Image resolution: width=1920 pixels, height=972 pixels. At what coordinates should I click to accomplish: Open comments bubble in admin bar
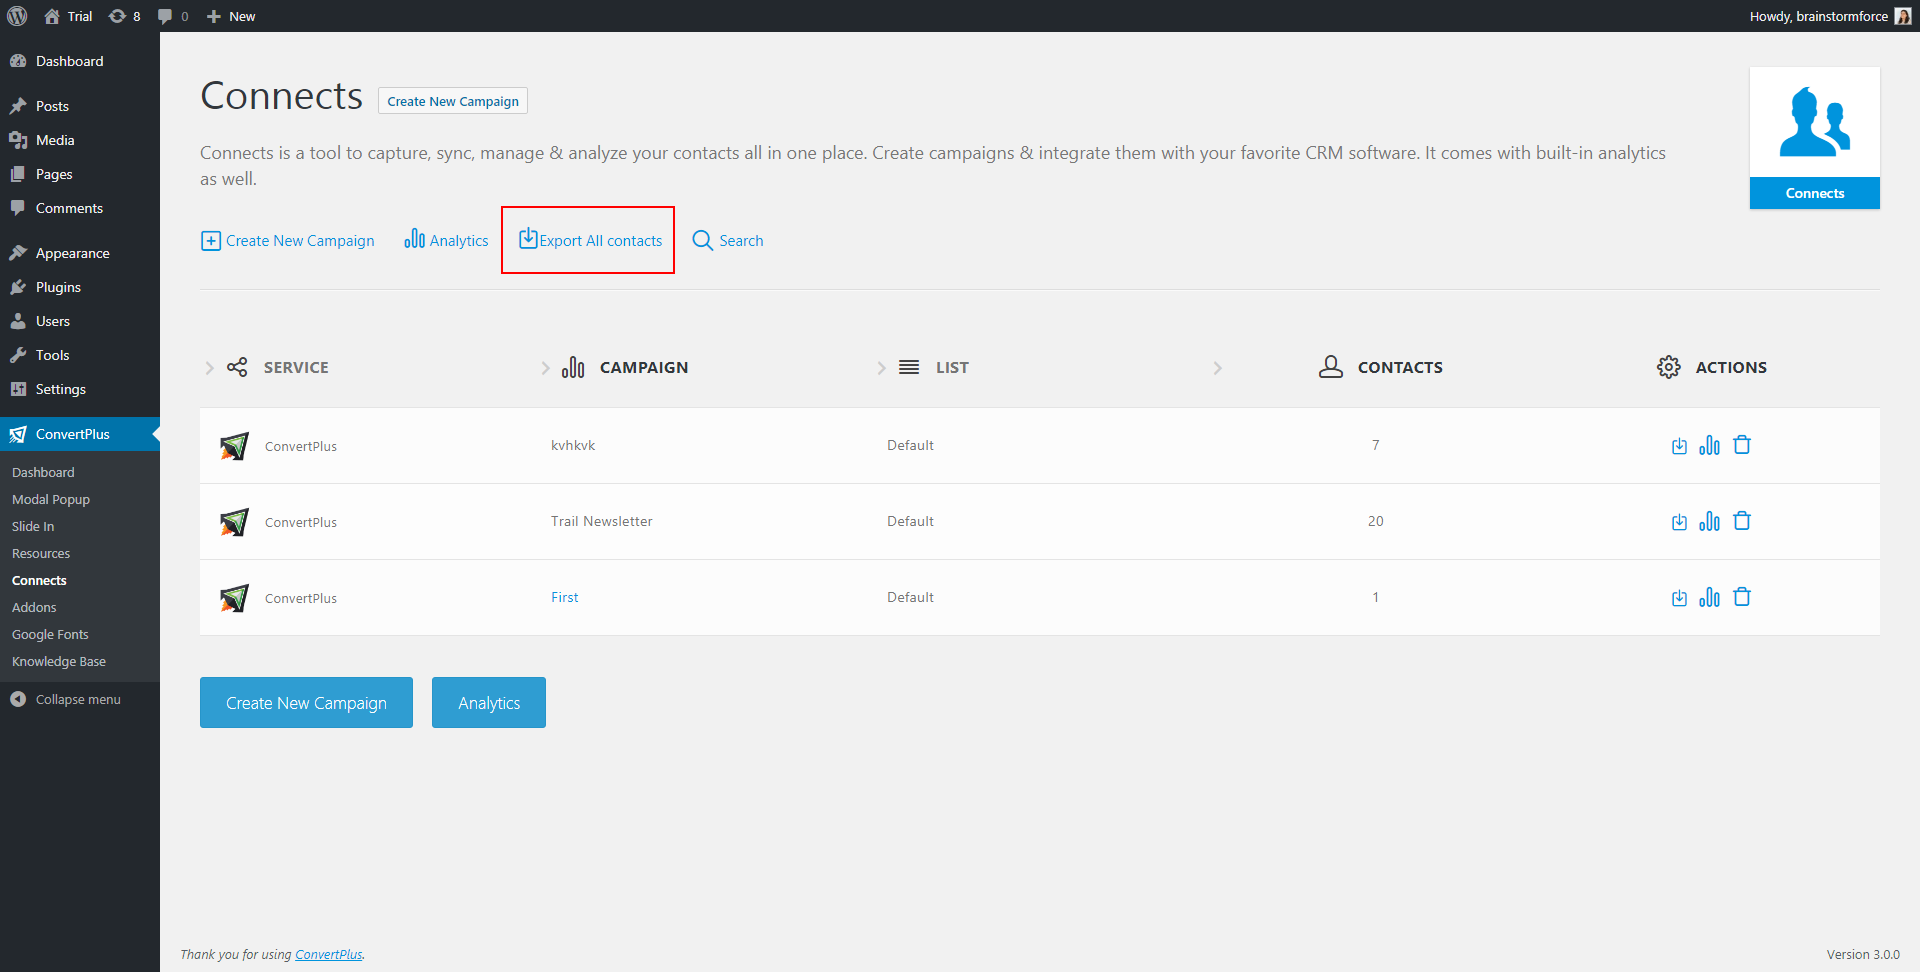click(x=173, y=16)
